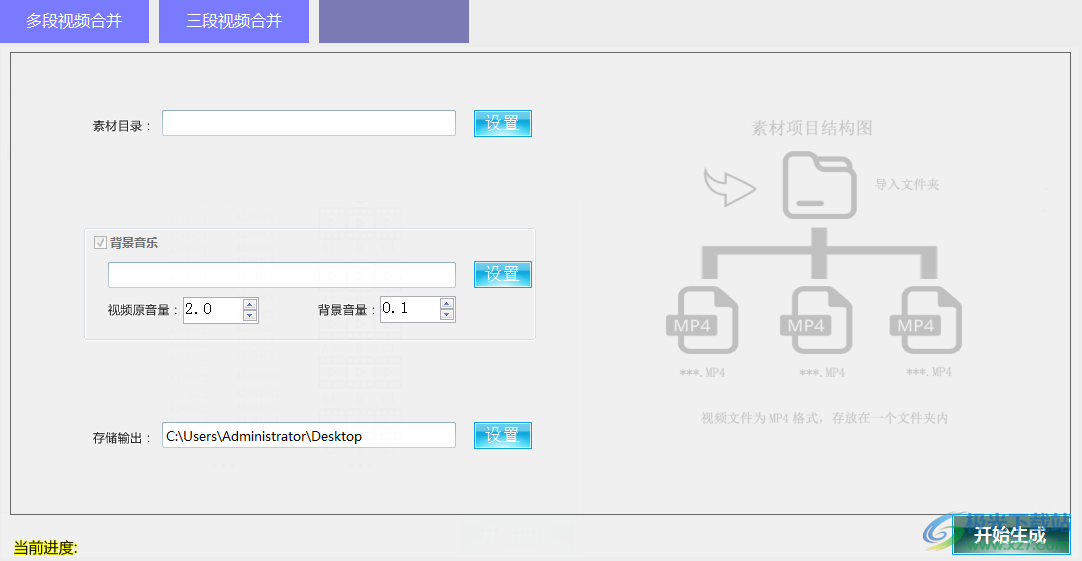Increase 背景音量 with the up arrow
The width and height of the screenshot is (1082, 561).
pyautogui.click(x=447, y=304)
